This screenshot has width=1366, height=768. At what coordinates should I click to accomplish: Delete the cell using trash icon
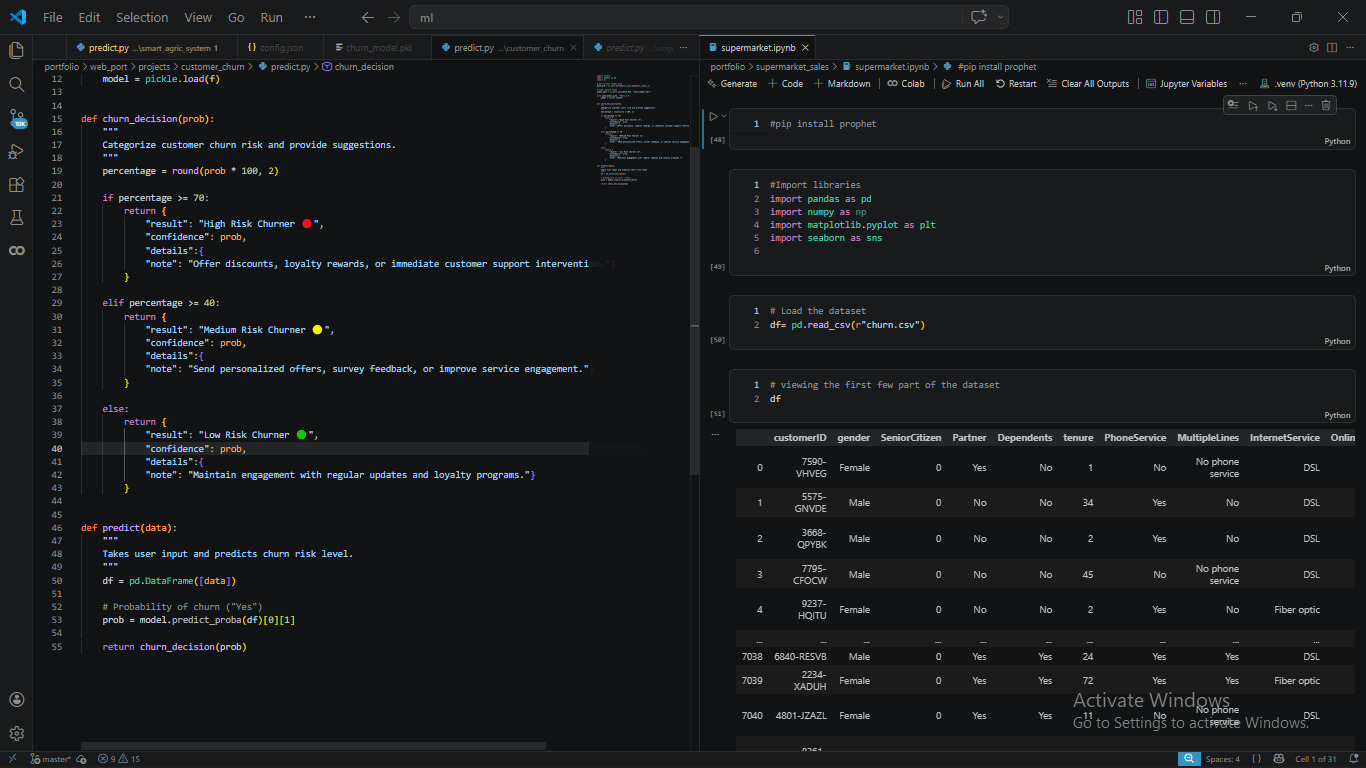click(x=1326, y=105)
